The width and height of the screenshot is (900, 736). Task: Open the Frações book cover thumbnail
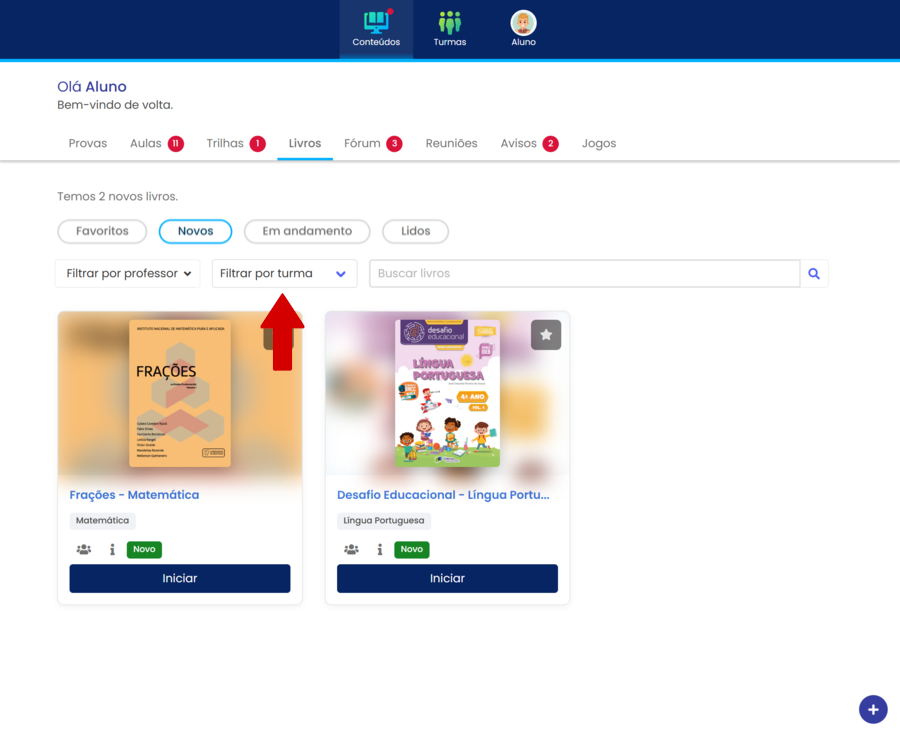pos(180,393)
